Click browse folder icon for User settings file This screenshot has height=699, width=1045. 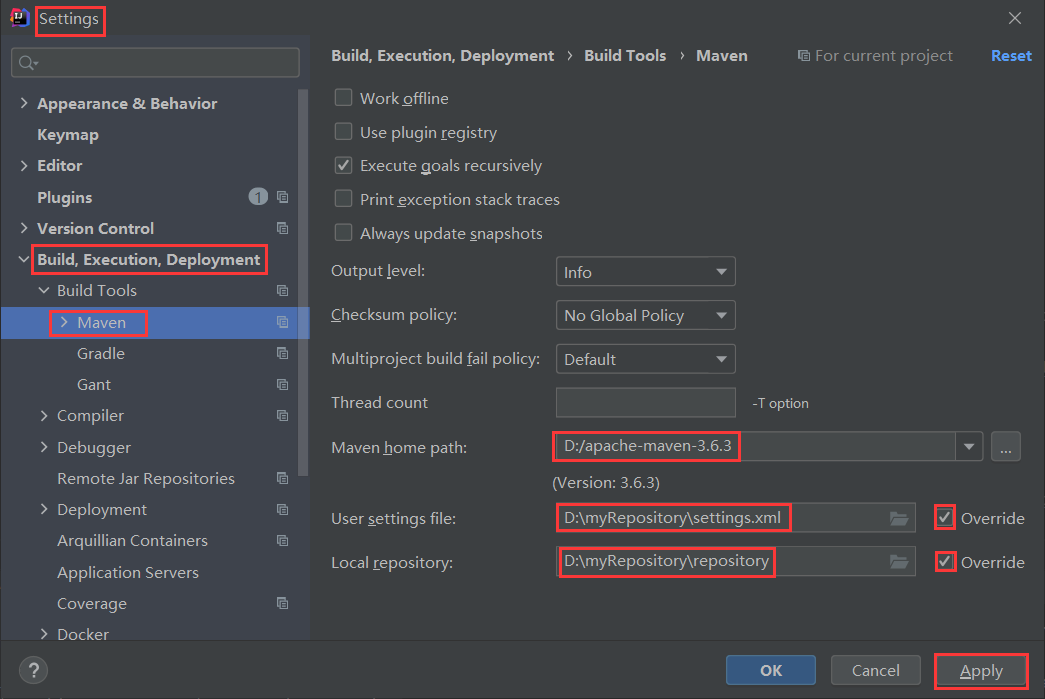[x=899, y=518]
